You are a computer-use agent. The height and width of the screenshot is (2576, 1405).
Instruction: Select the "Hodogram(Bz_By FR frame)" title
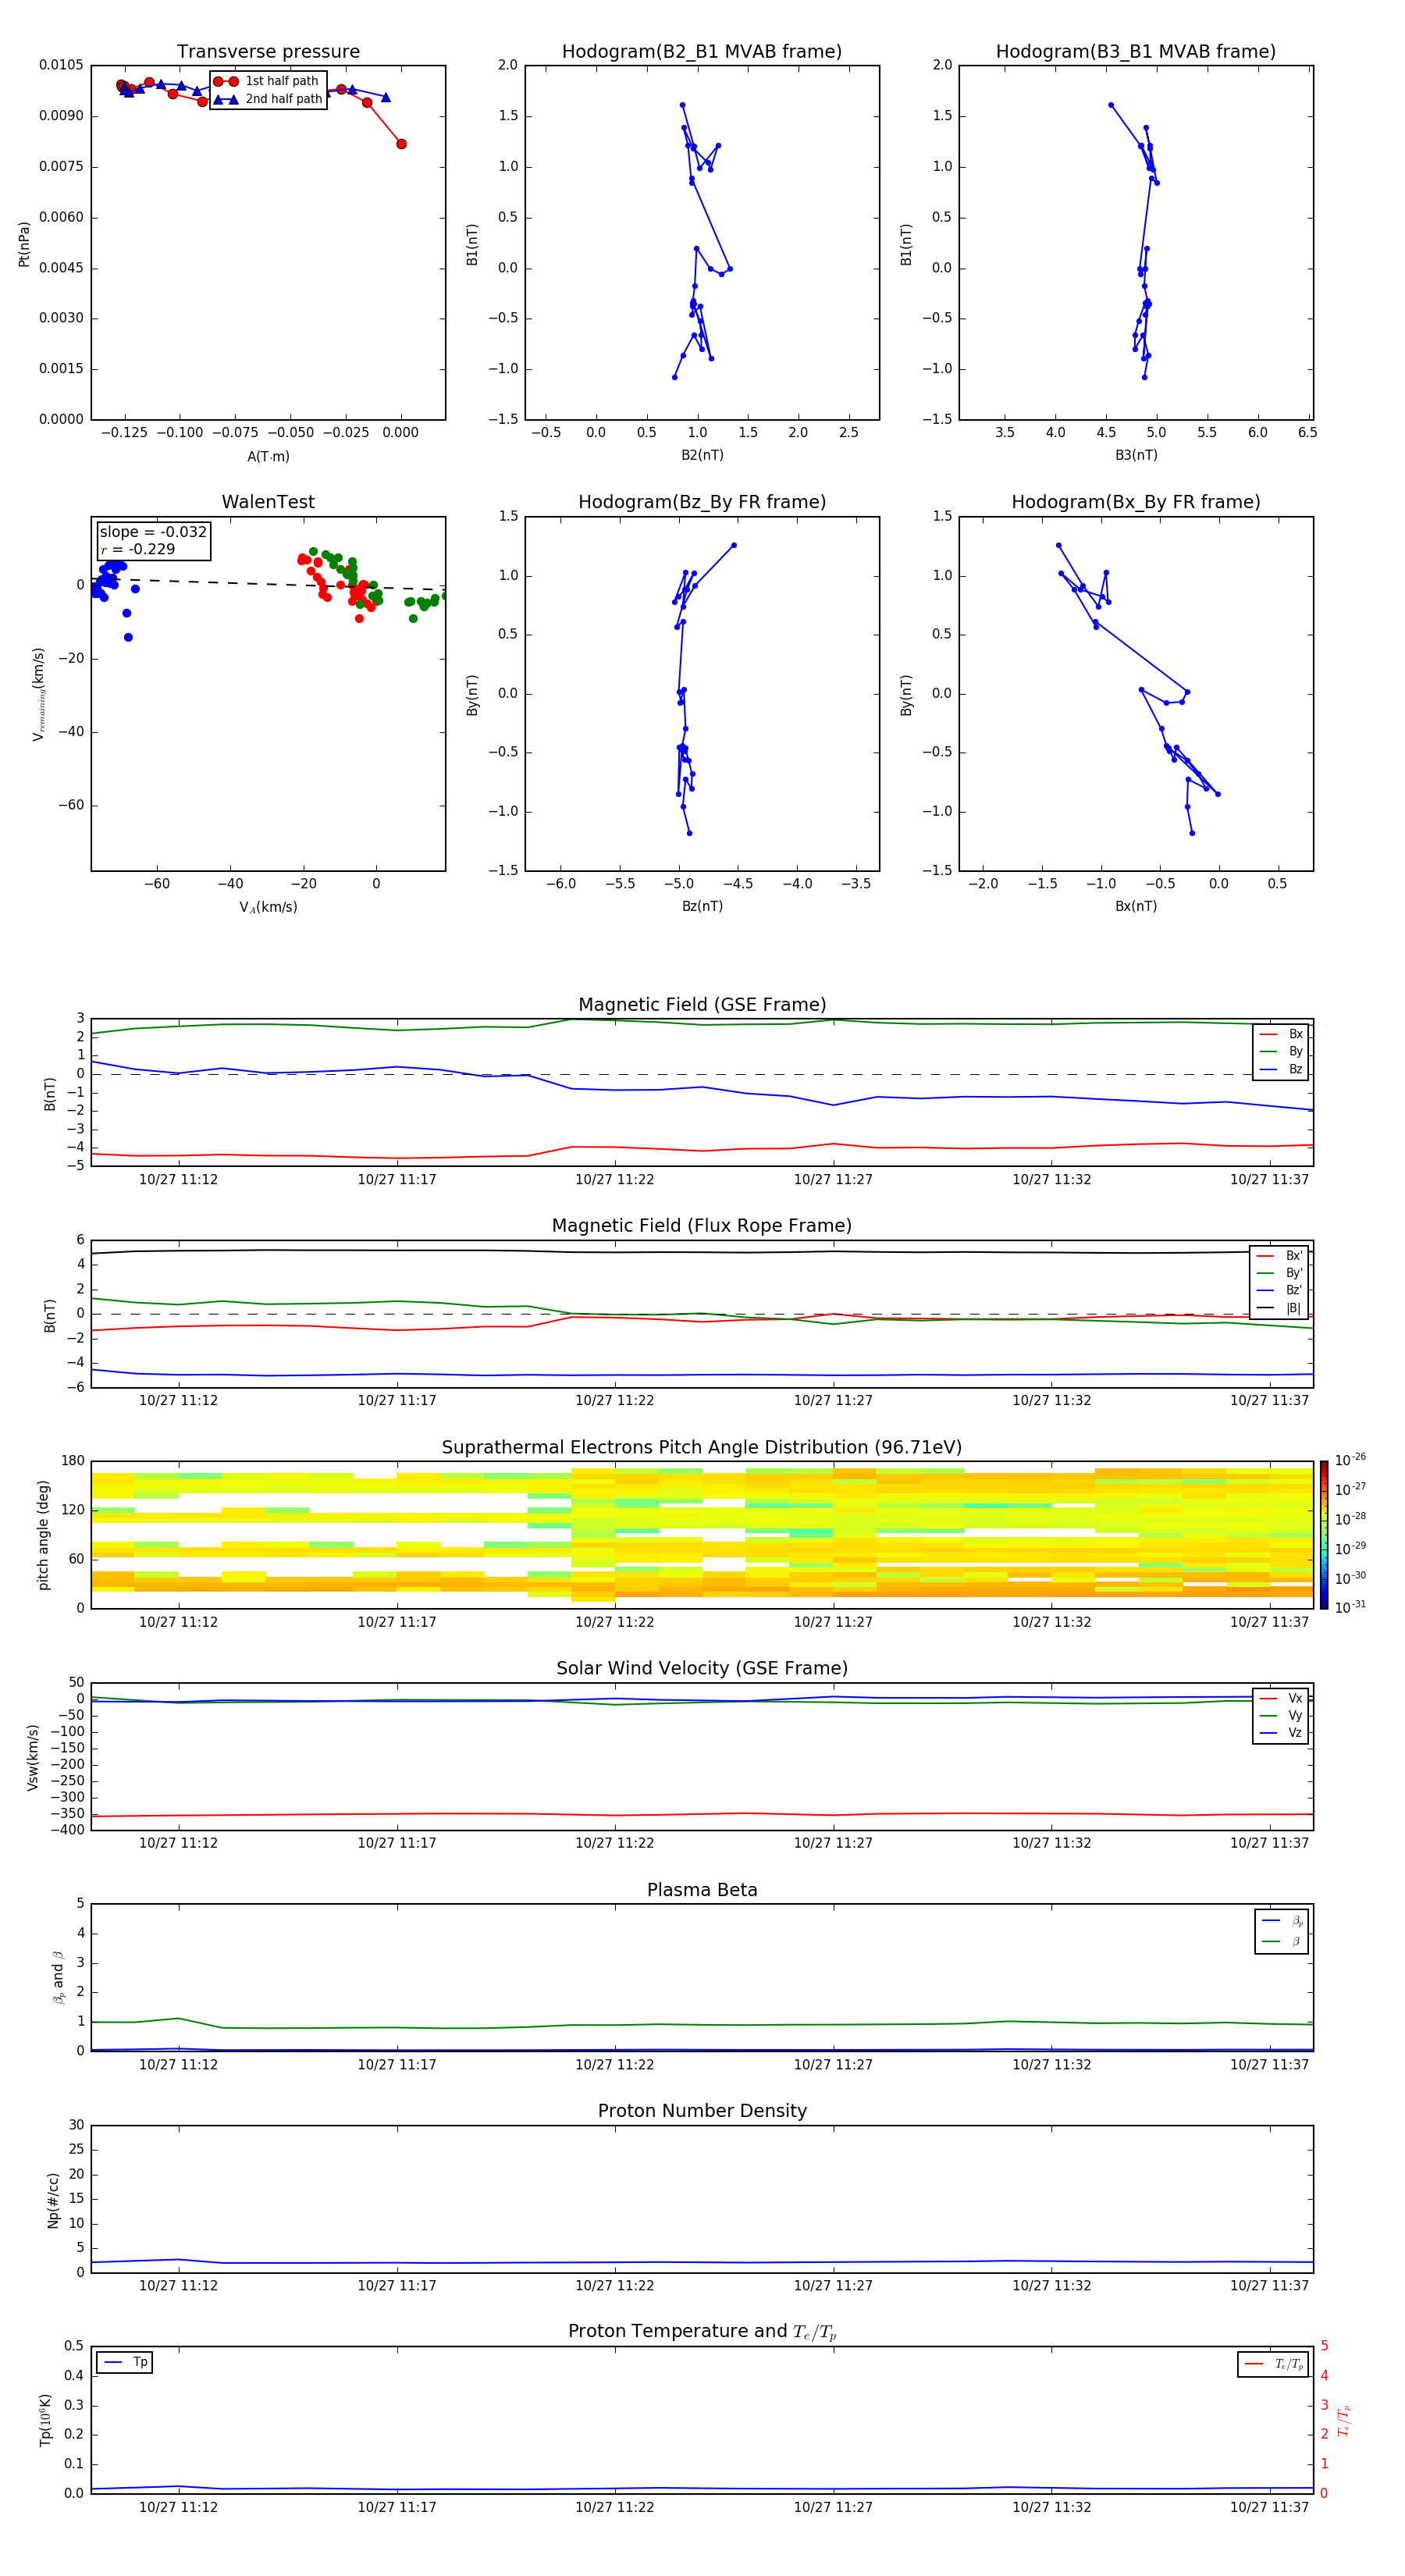tap(702, 502)
